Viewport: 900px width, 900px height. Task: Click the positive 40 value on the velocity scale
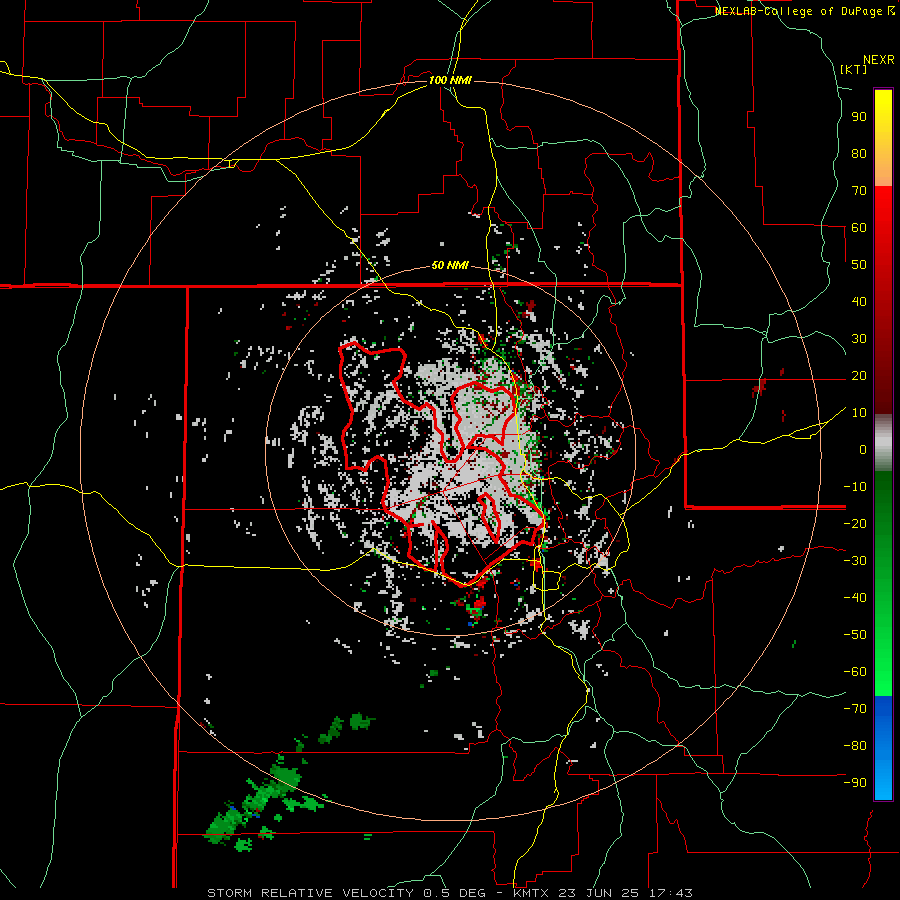[x=859, y=302]
